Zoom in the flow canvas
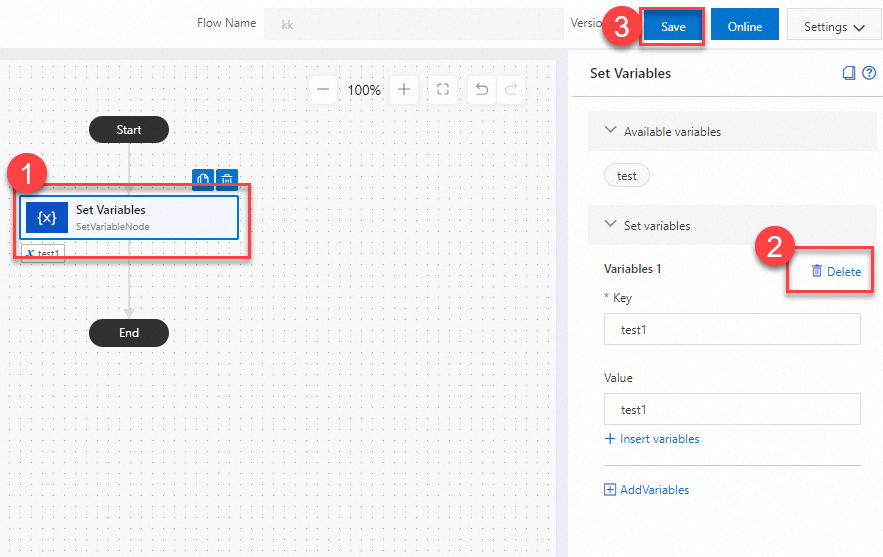The width and height of the screenshot is (883, 557). [404, 90]
